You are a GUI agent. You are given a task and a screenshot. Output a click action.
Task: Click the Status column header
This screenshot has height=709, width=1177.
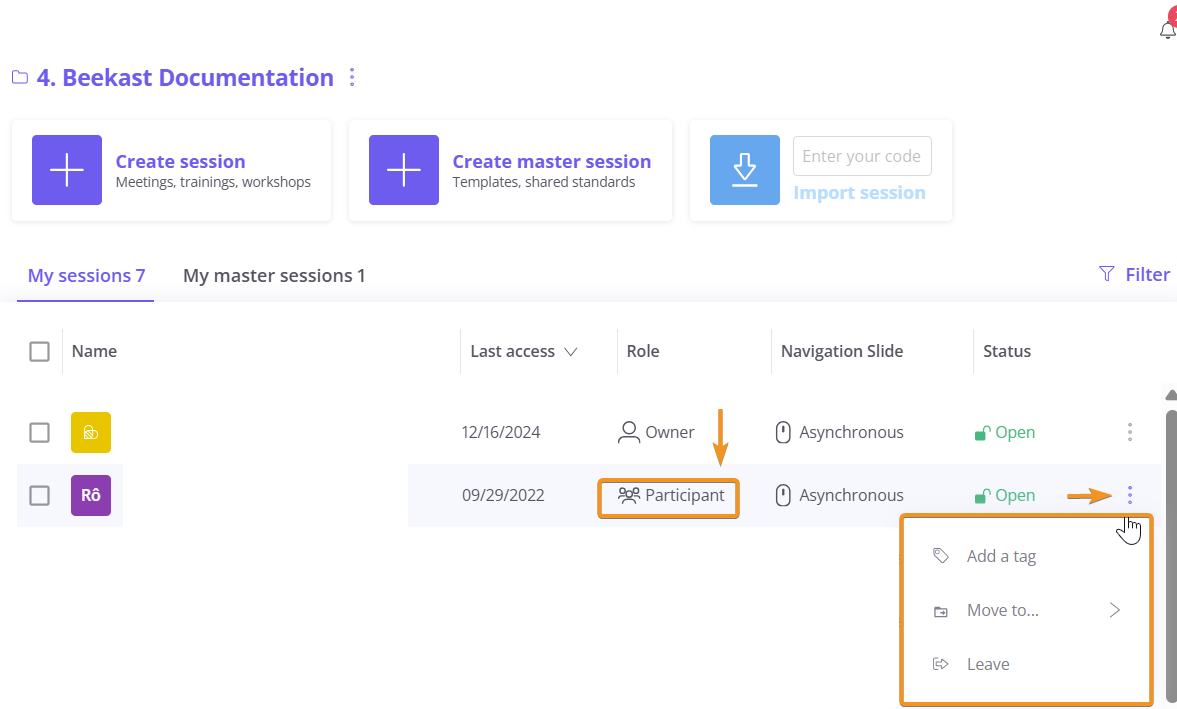[x=1007, y=351]
